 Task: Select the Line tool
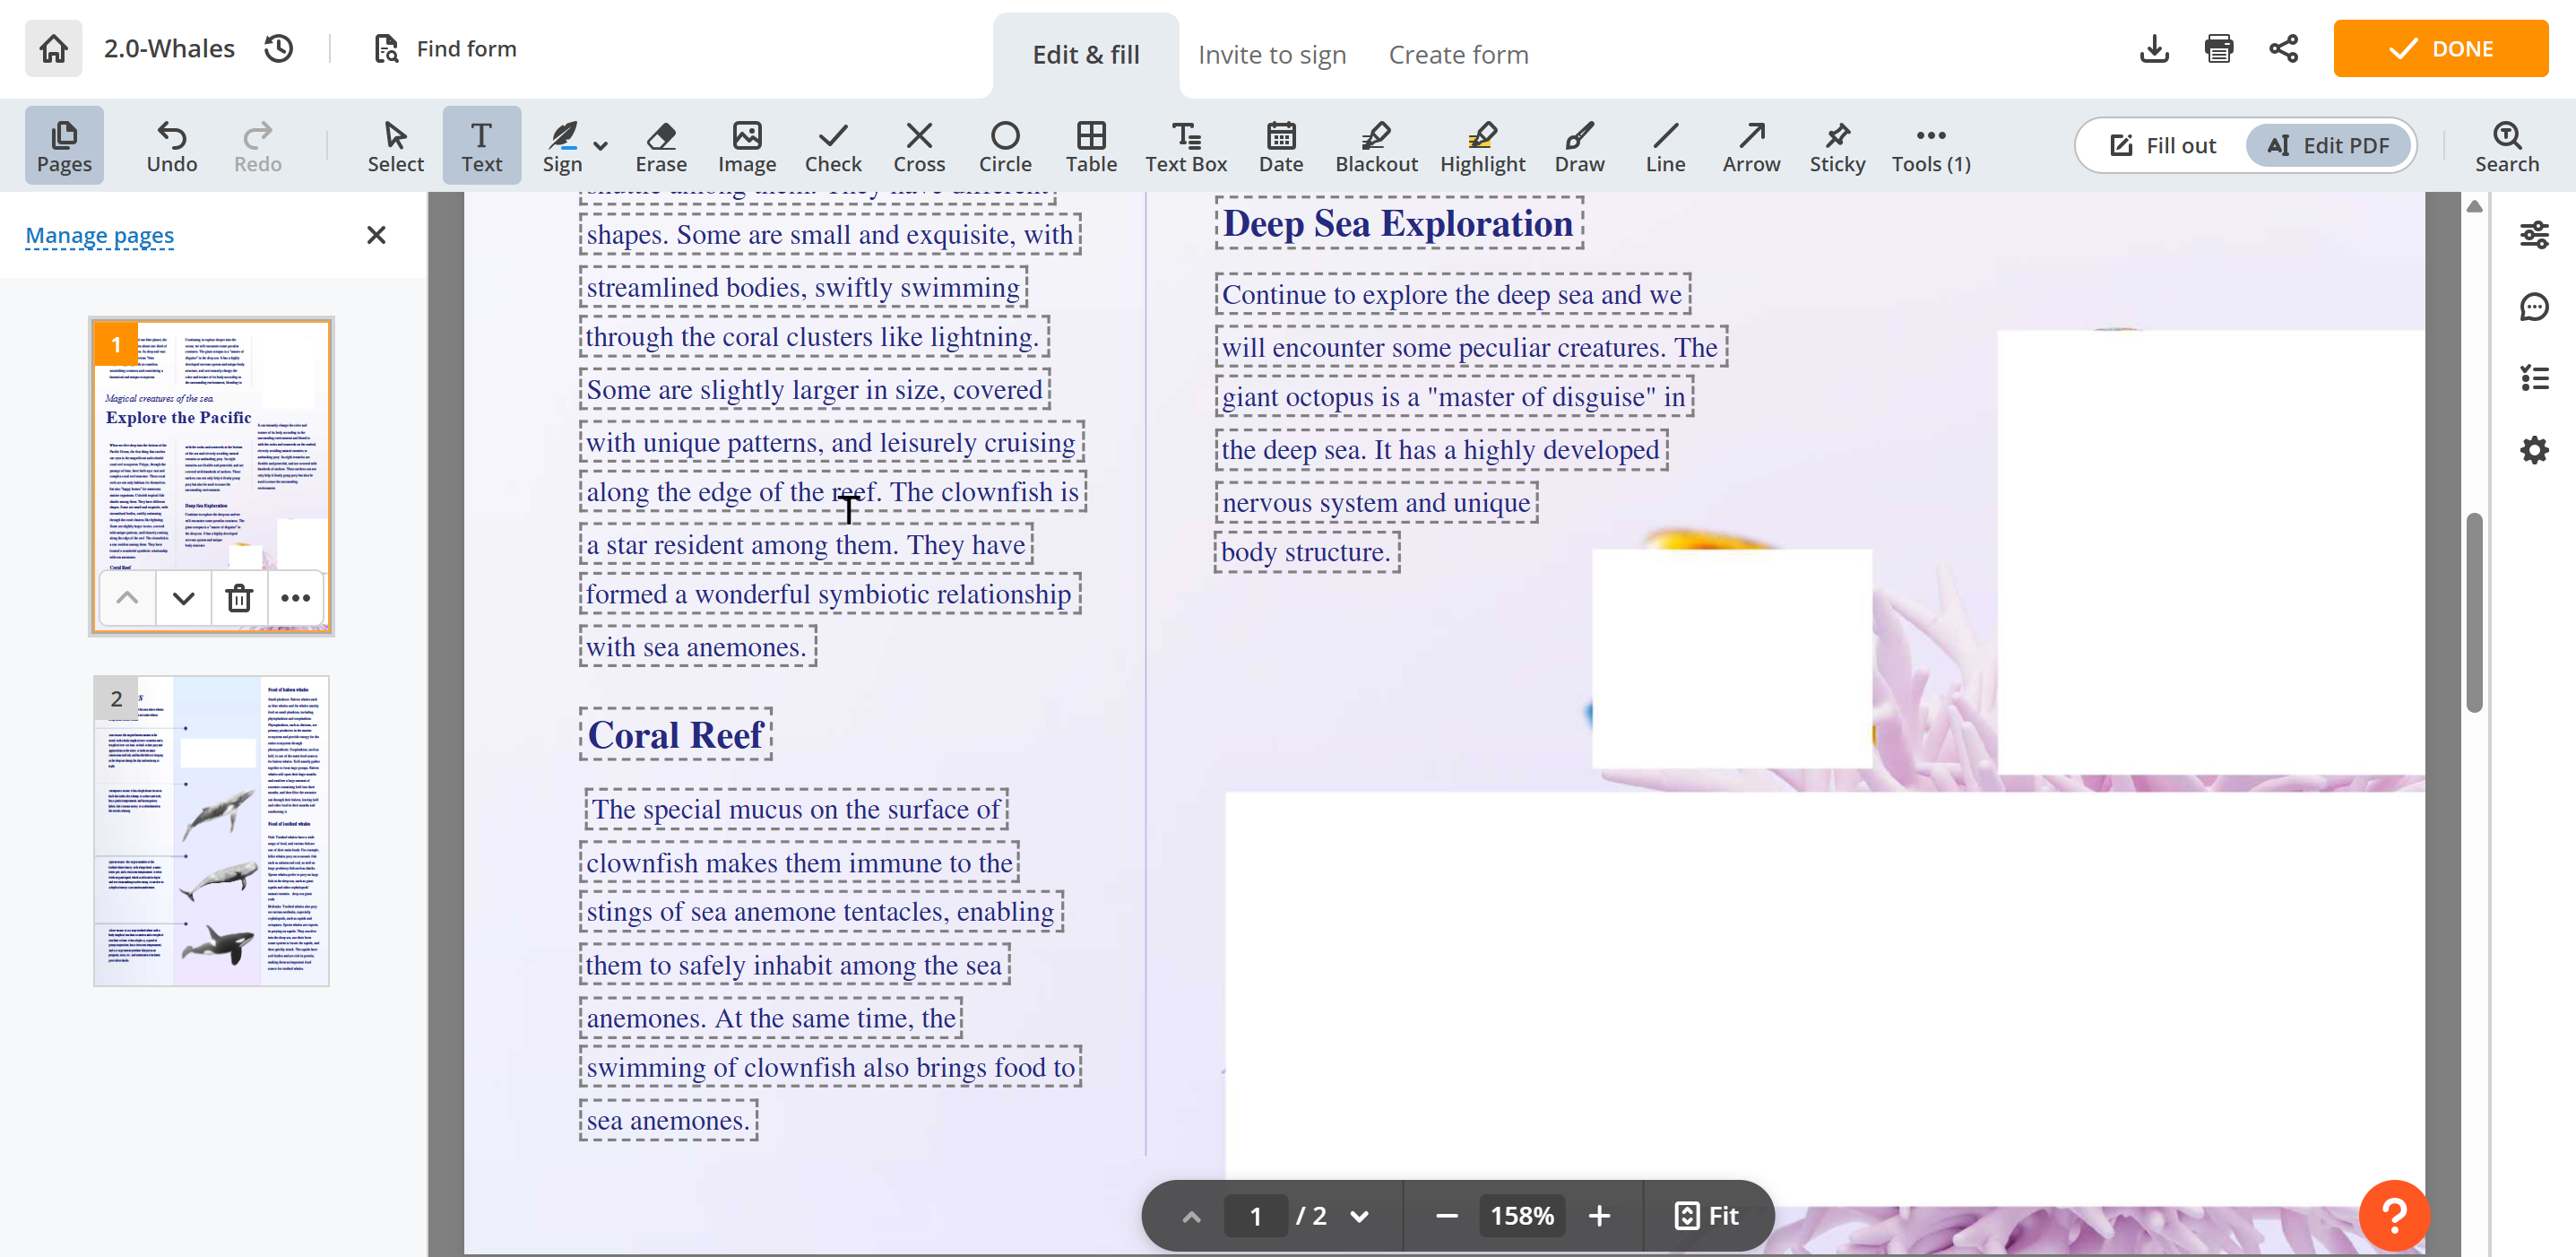click(1665, 145)
